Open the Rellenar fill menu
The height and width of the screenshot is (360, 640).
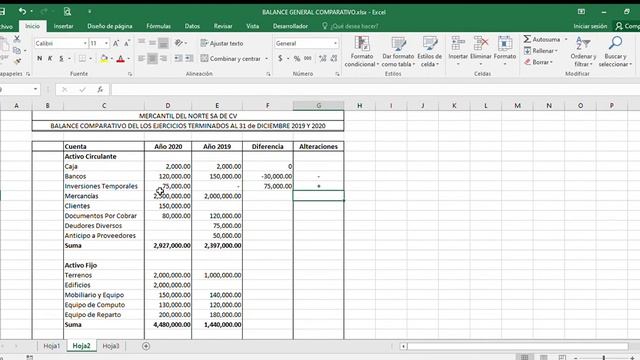point(540,51)
